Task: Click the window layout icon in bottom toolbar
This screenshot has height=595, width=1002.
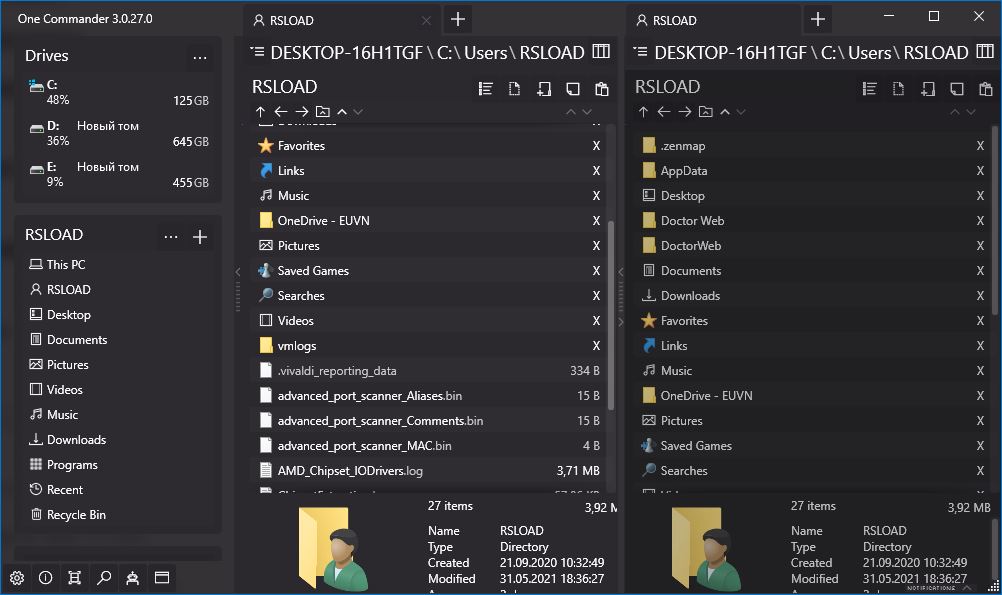Action: coord(161,578)
